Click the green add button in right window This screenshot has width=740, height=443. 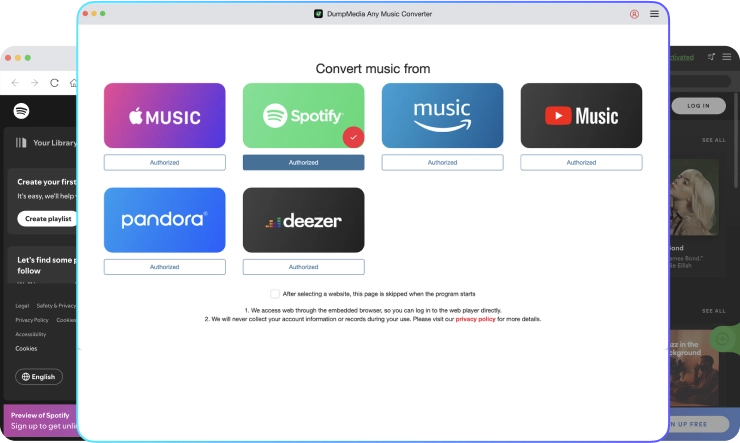tap(723, 338)
